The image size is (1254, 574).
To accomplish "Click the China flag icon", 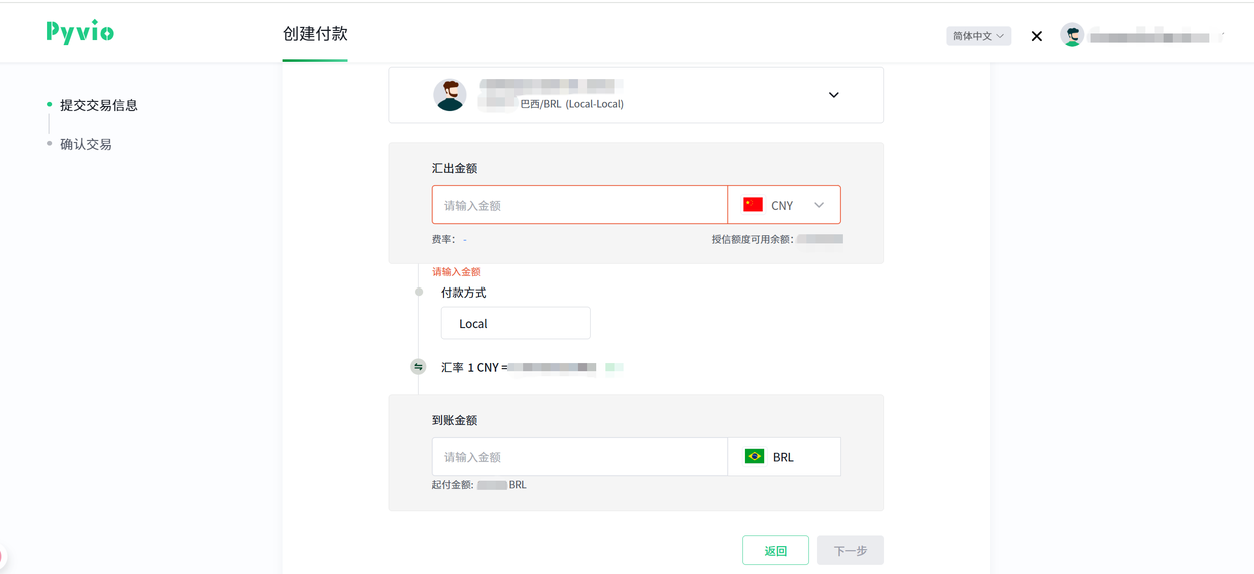I will pos(753,205).
